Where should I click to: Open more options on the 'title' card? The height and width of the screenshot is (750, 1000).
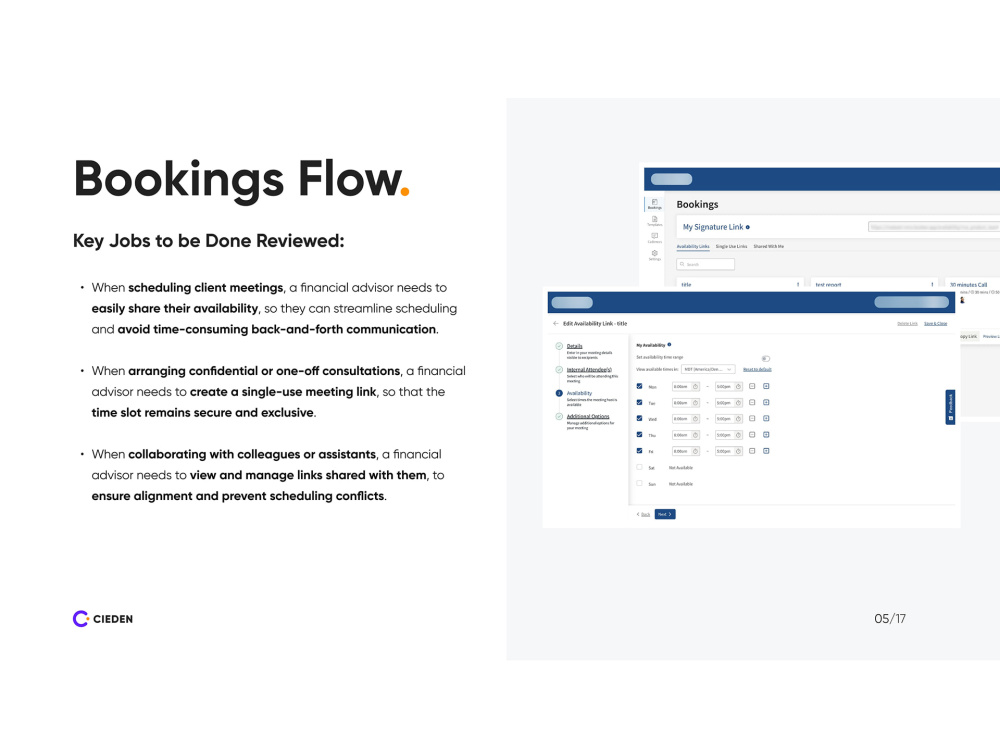798,284
